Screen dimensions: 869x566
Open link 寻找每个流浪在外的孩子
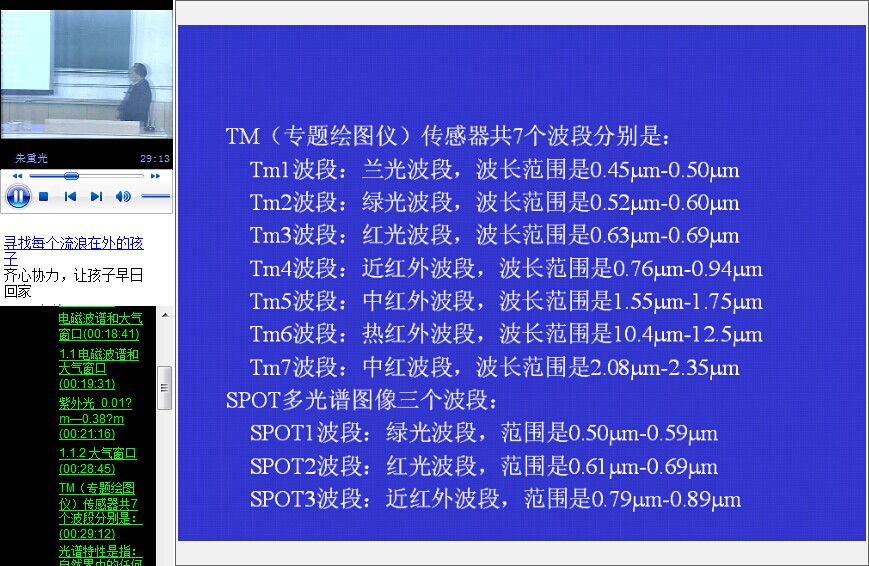pyautogui.click(x=73, y=251)
